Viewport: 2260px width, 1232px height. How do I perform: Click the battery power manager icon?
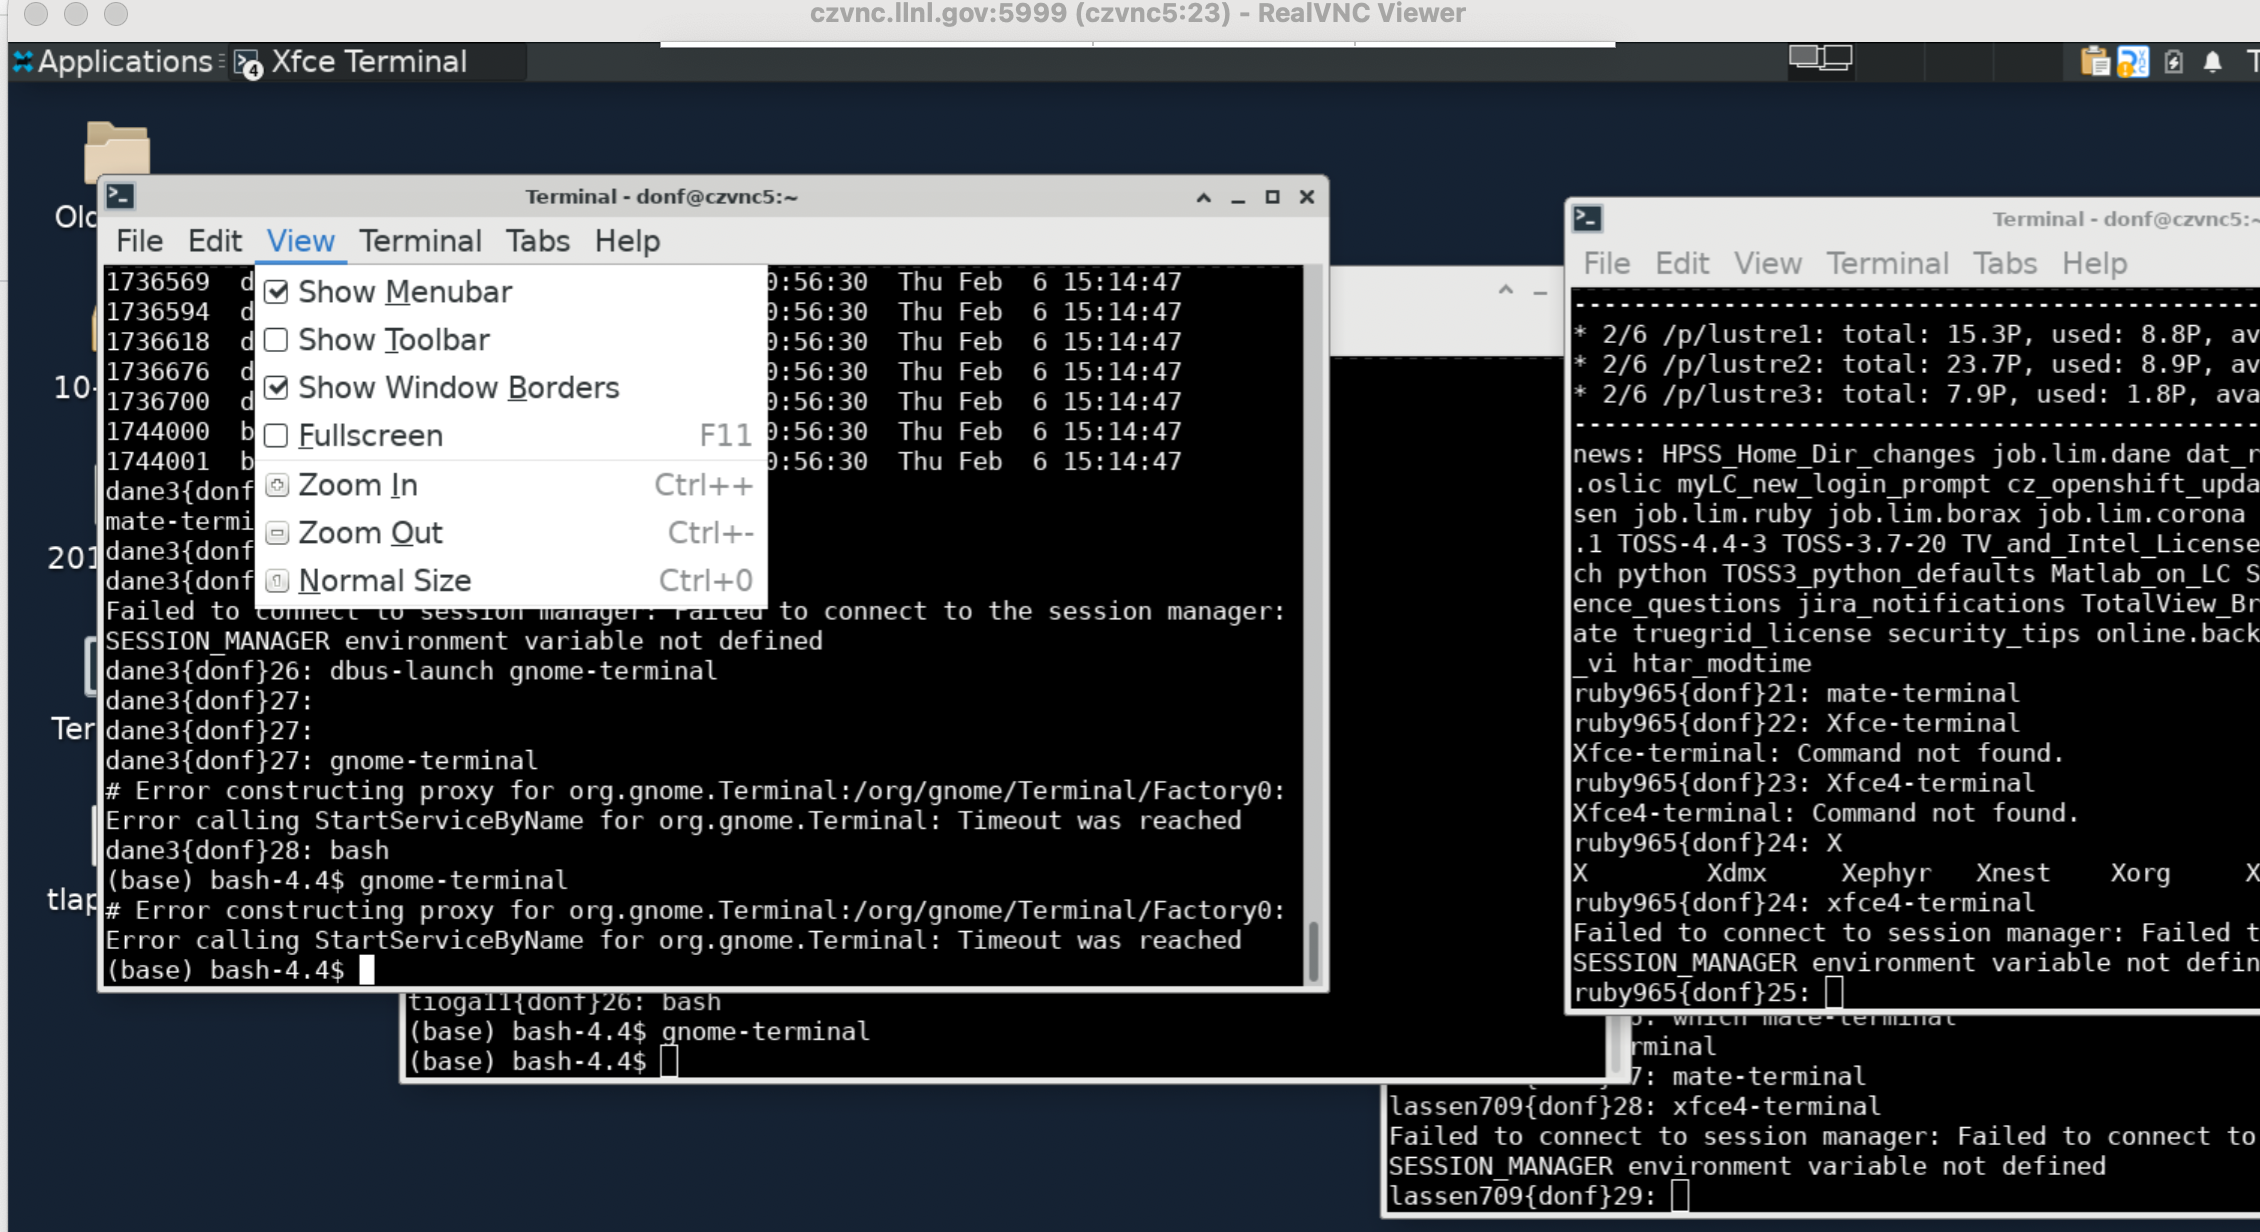2174,62
